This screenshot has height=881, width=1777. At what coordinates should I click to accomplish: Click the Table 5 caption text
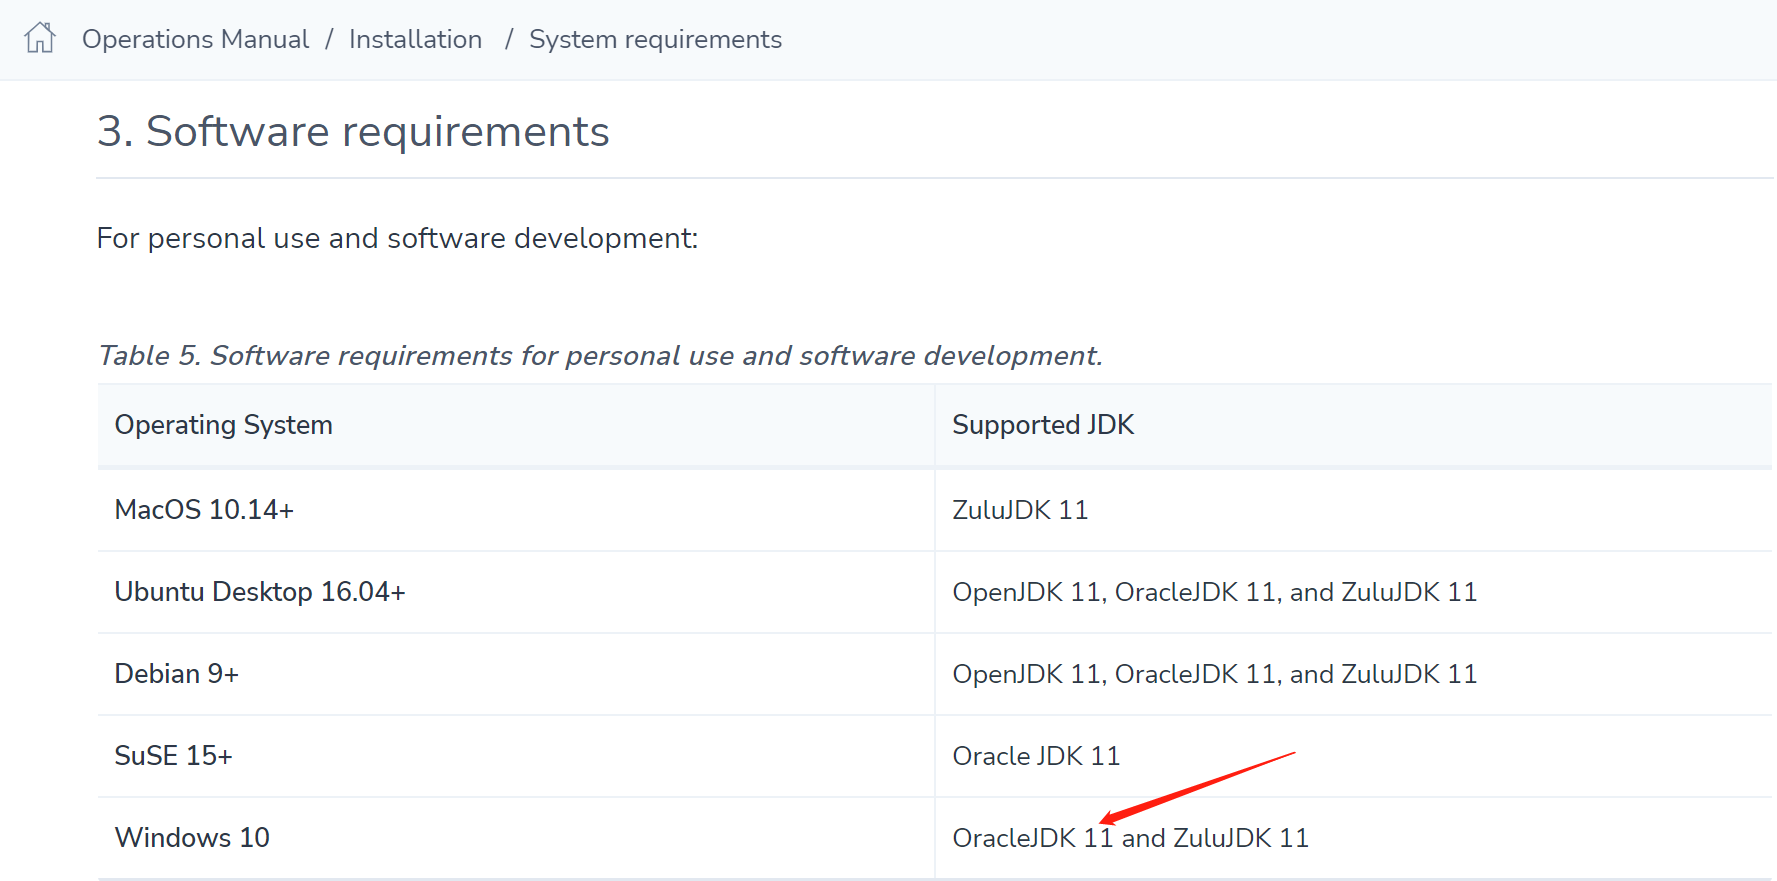click(600, 355)
